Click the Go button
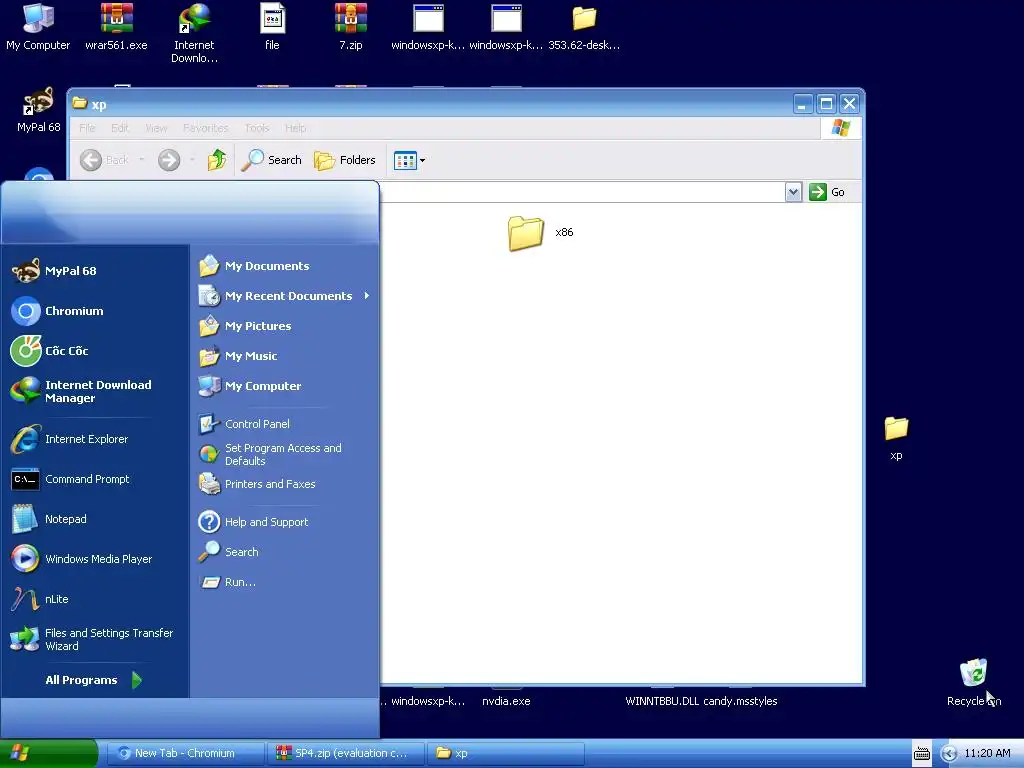Viewport: 1024px width, 768px height. (827, 192)
